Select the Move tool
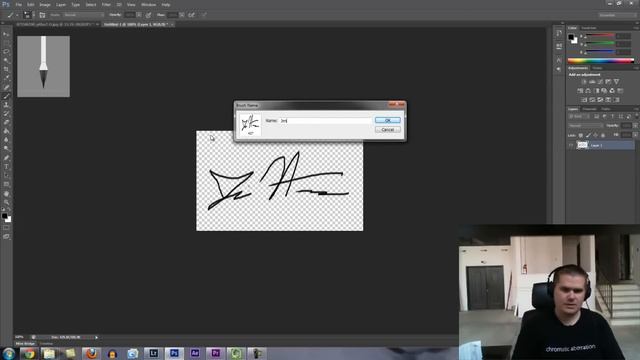This screenshot has height=360, width=640. coord(6,34)
